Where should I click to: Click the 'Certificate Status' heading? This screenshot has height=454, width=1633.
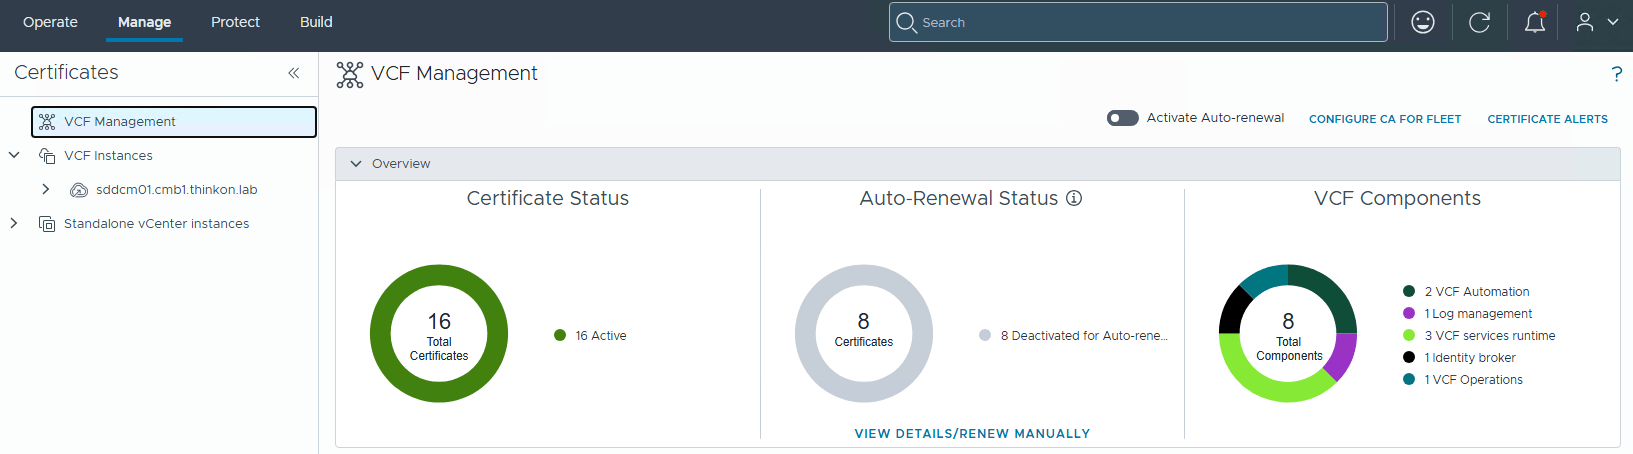coord(548,198)
